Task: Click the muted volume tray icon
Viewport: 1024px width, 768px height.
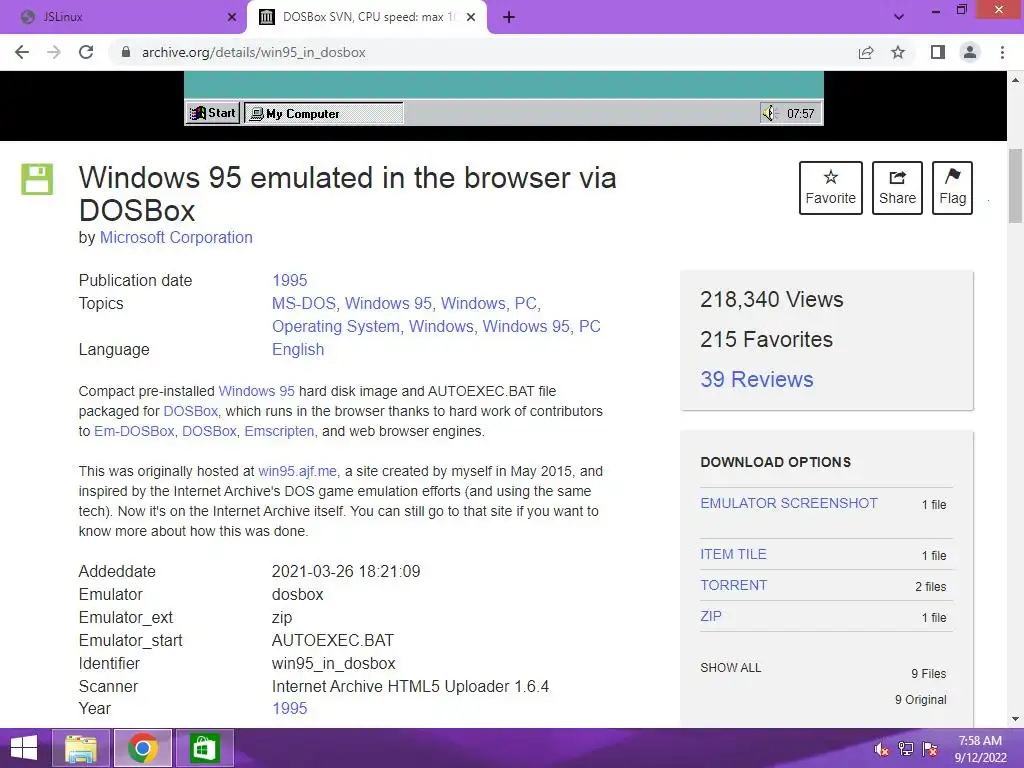Action: pyautogui.click(x=881, y=749)
